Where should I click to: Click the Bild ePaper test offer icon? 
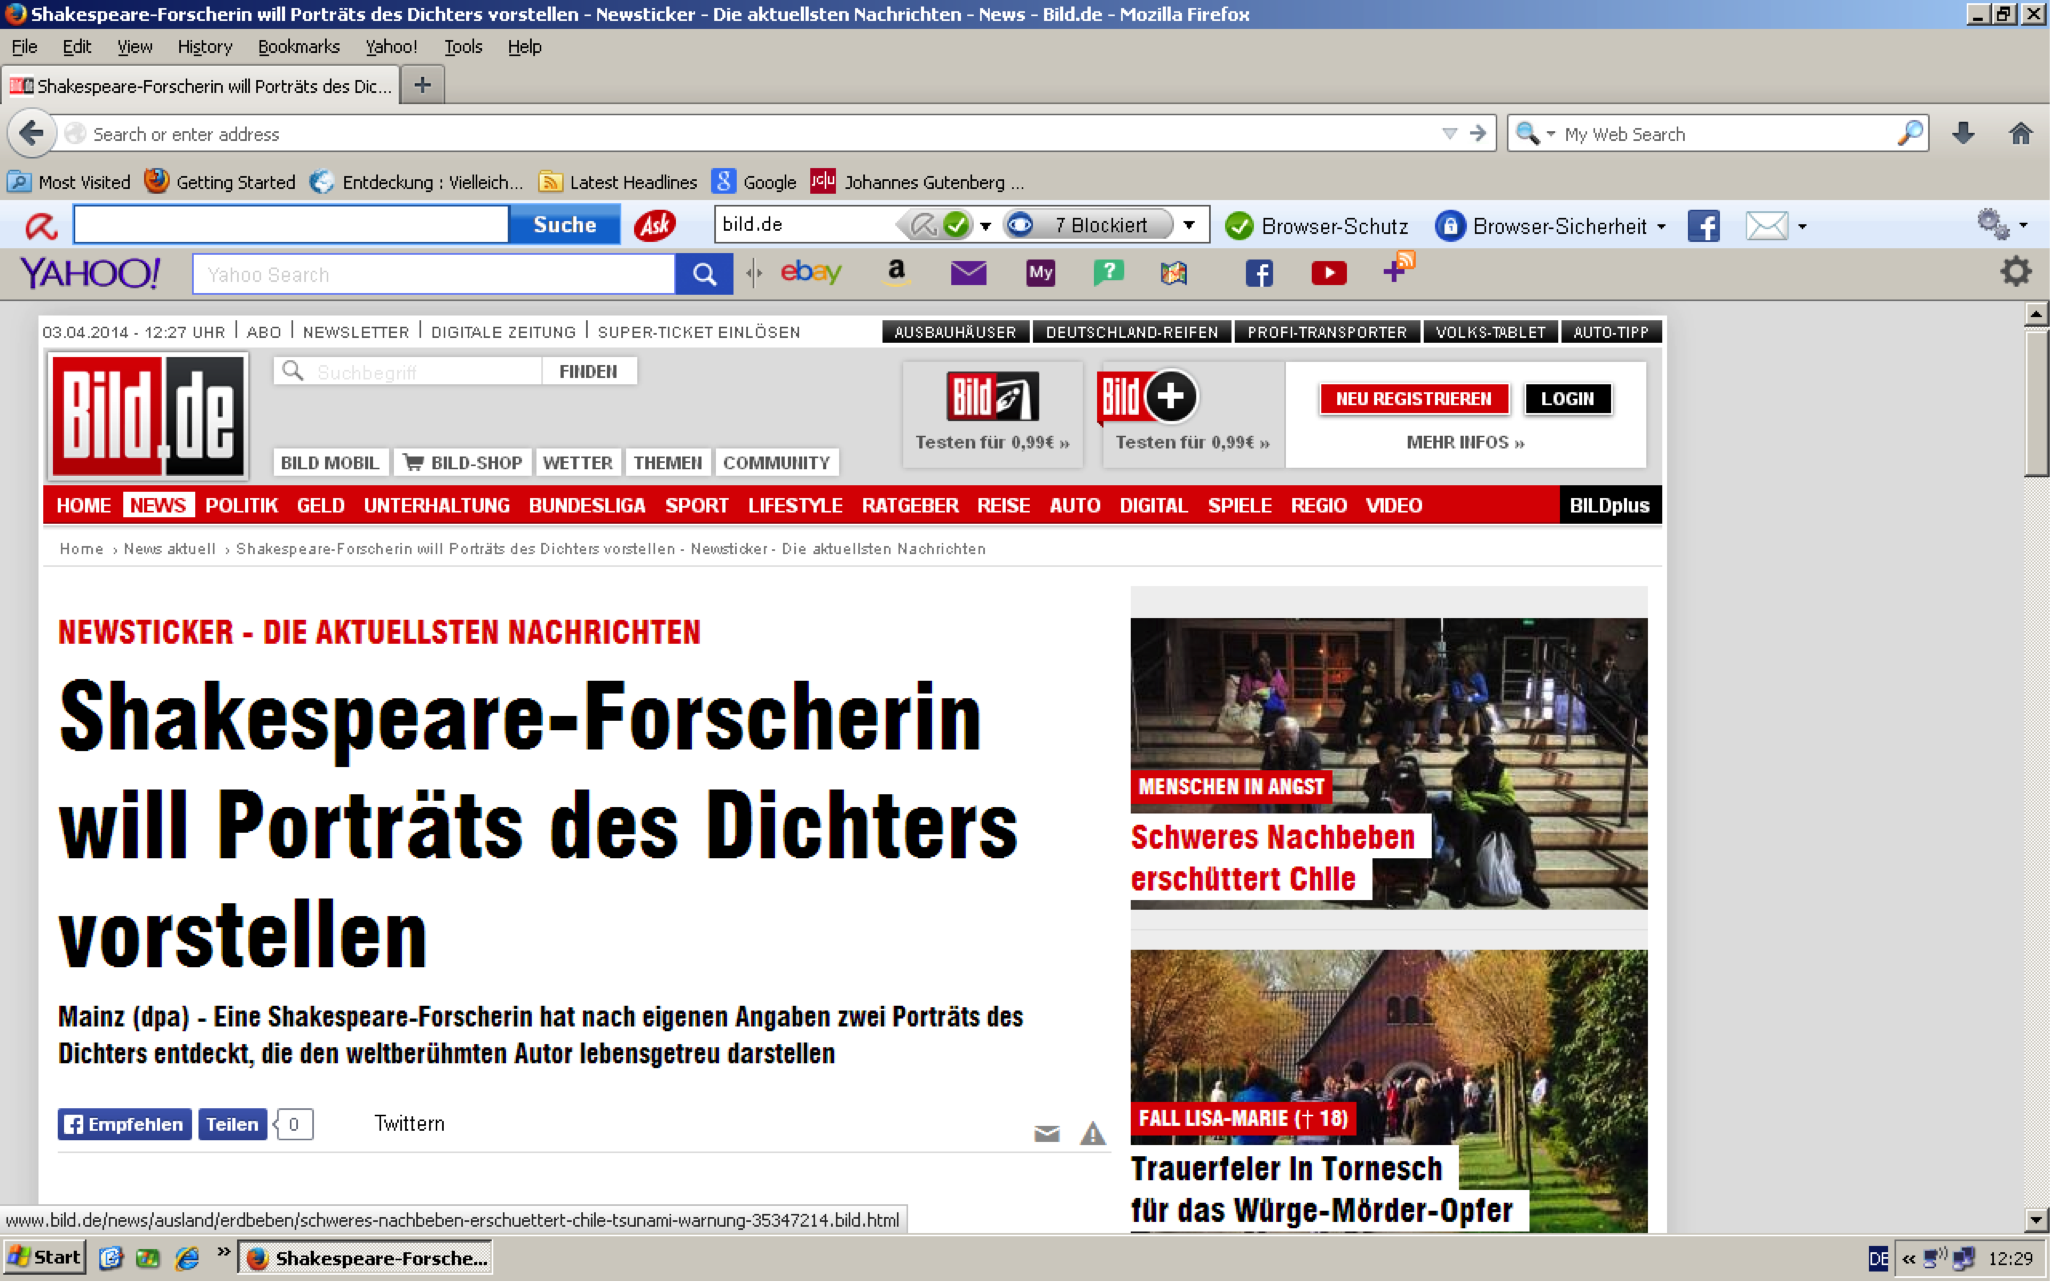coord(992,397)
